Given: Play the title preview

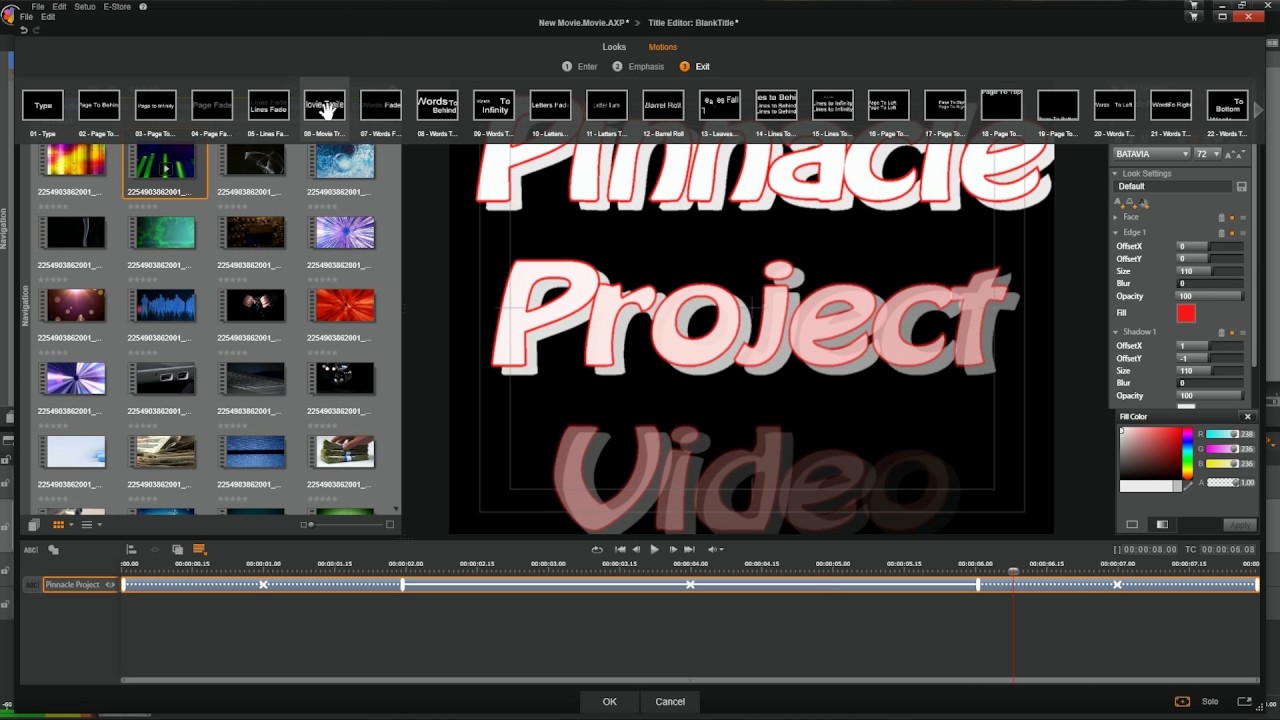Looking at the screenshot, I should coord(654,549).
